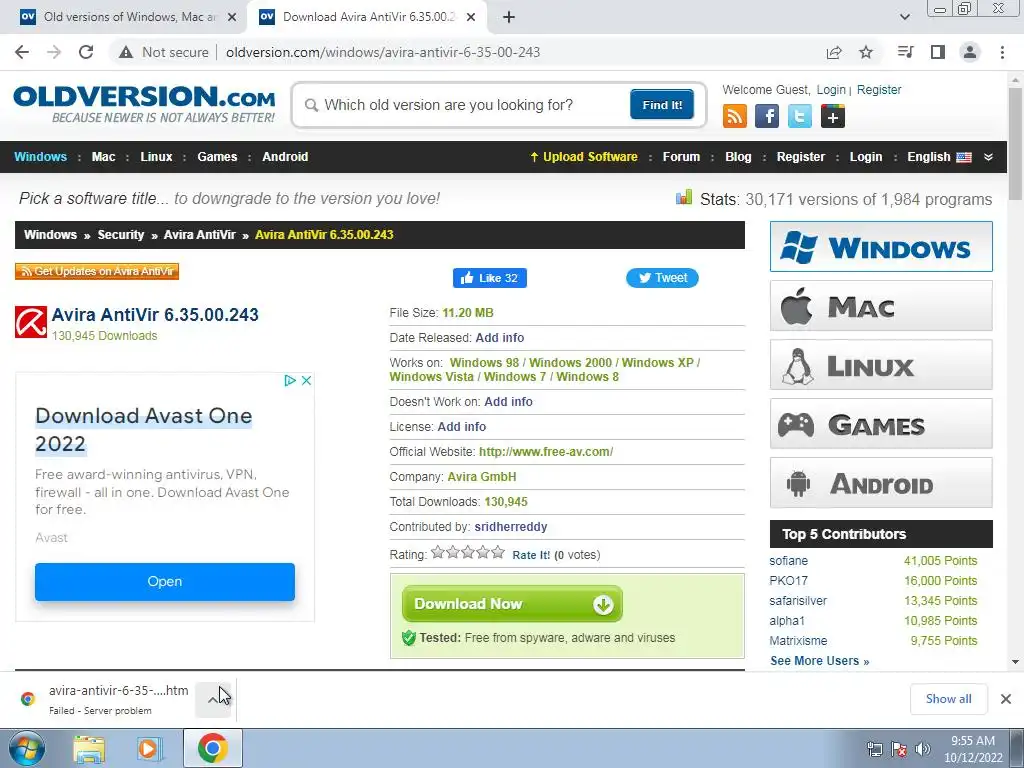Toggle the browser side panel icon
The image size is (1024, 768).
pyautogui.click(x=938, y=52)
